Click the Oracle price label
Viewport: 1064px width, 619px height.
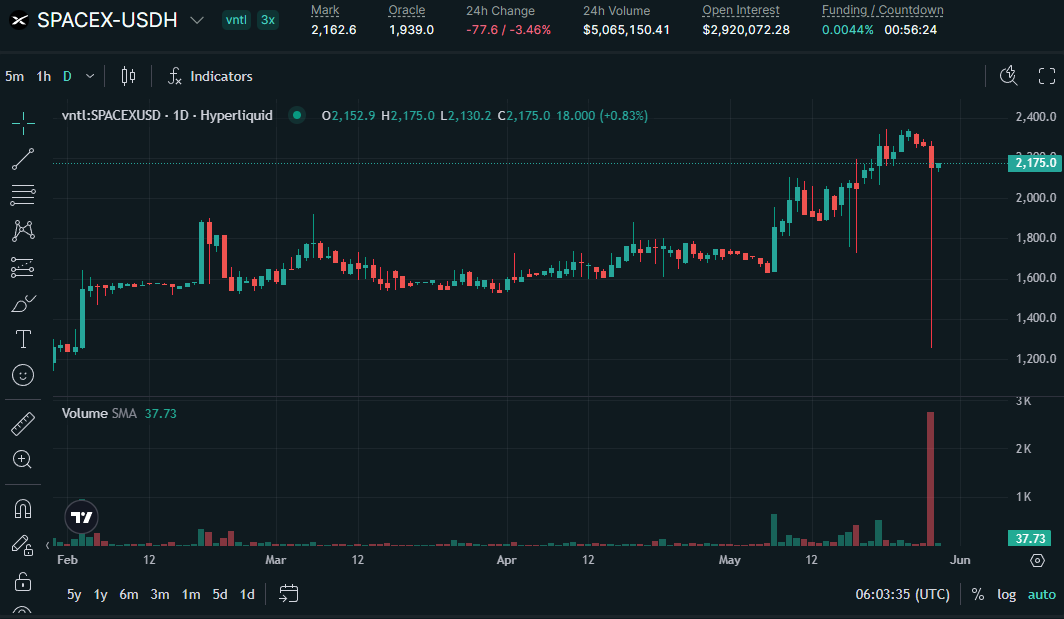coord(406,10)
